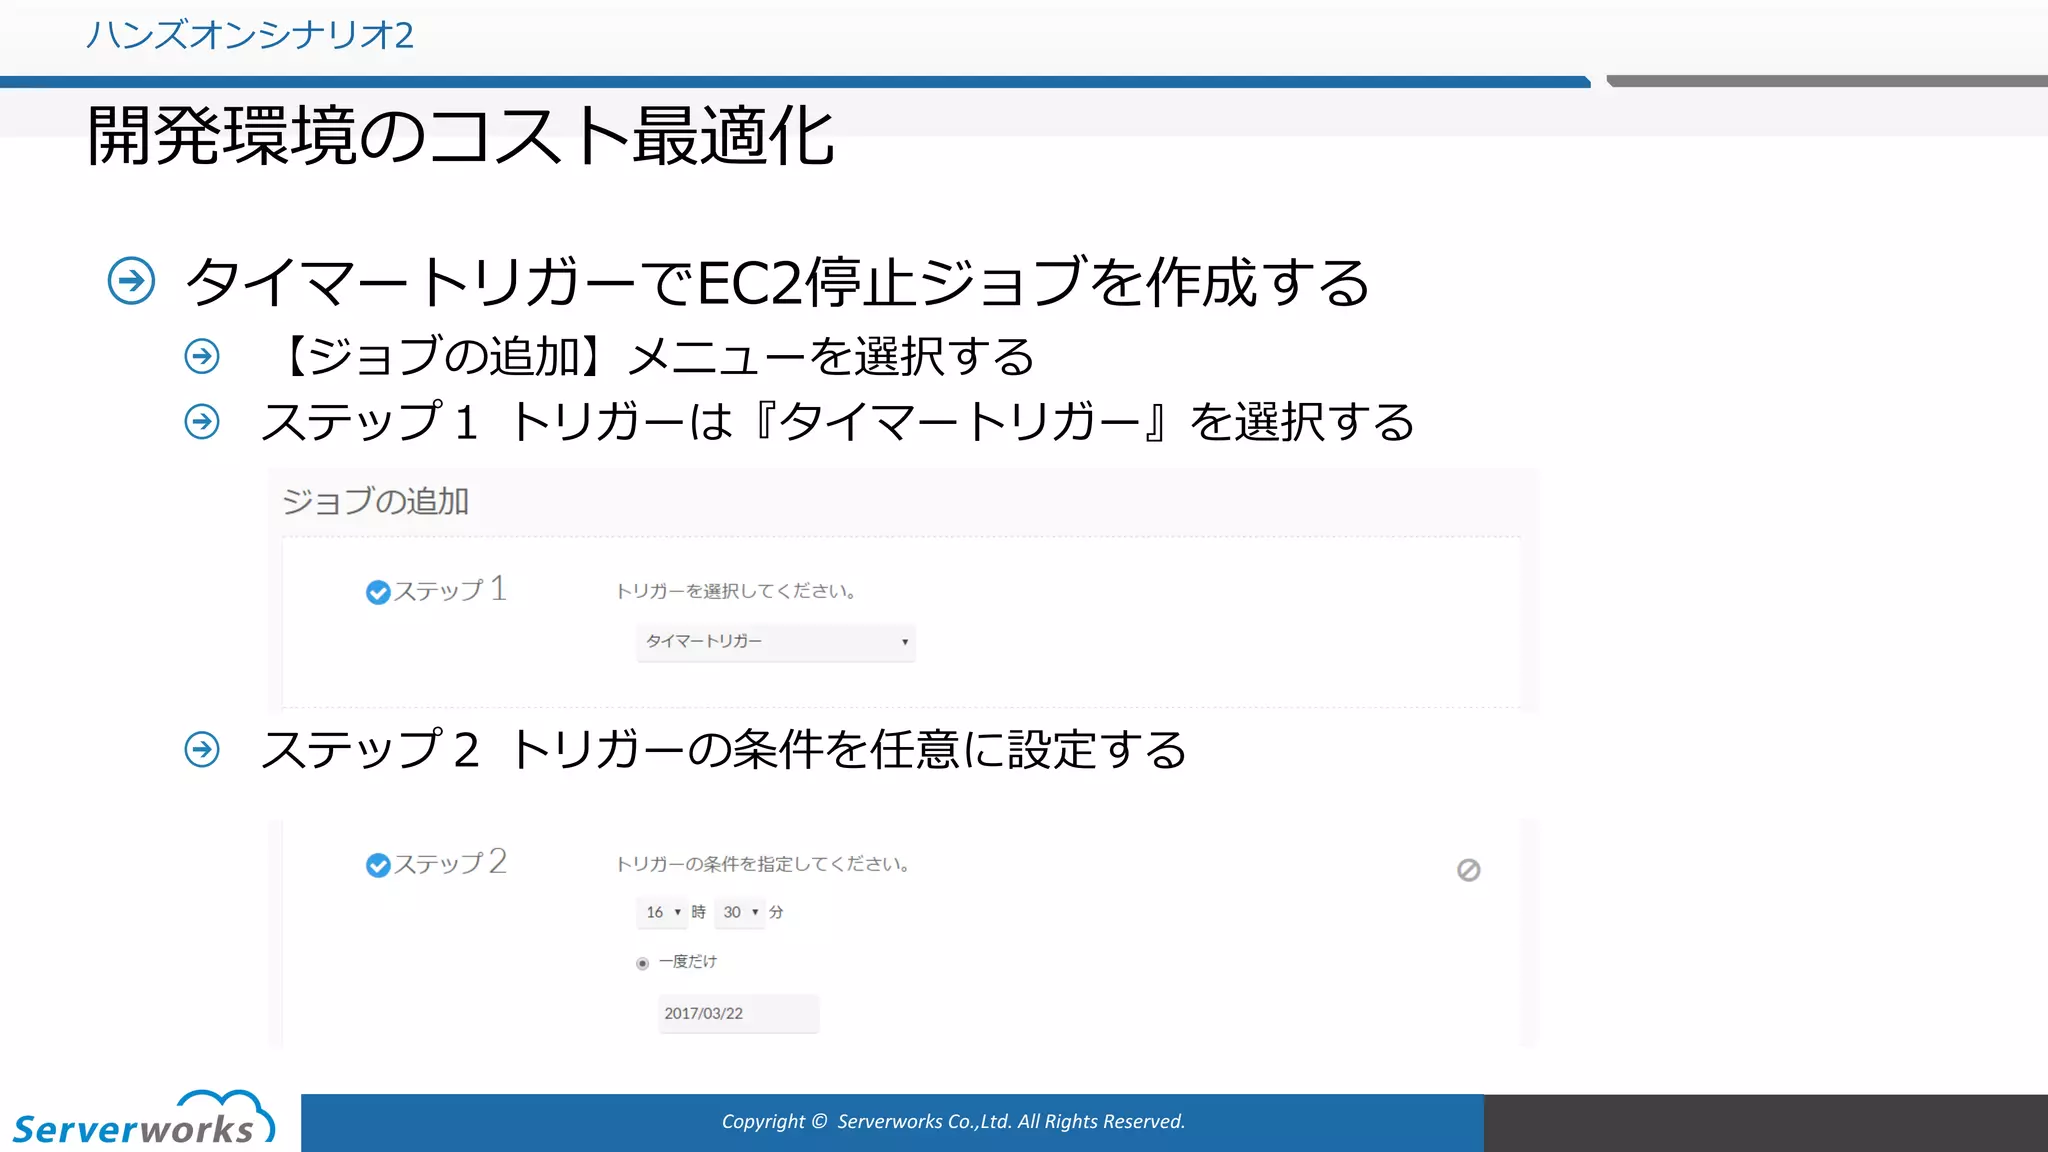Click the header ハンズオンシナリオ2
This screenshot has width=2048, height=1152.
pos(249,35)
